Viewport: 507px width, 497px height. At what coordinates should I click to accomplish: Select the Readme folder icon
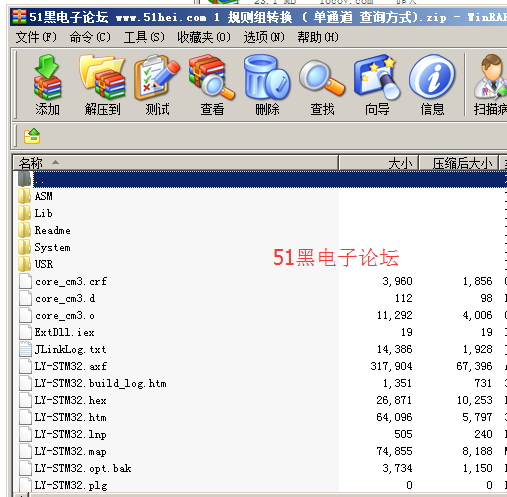25,230
